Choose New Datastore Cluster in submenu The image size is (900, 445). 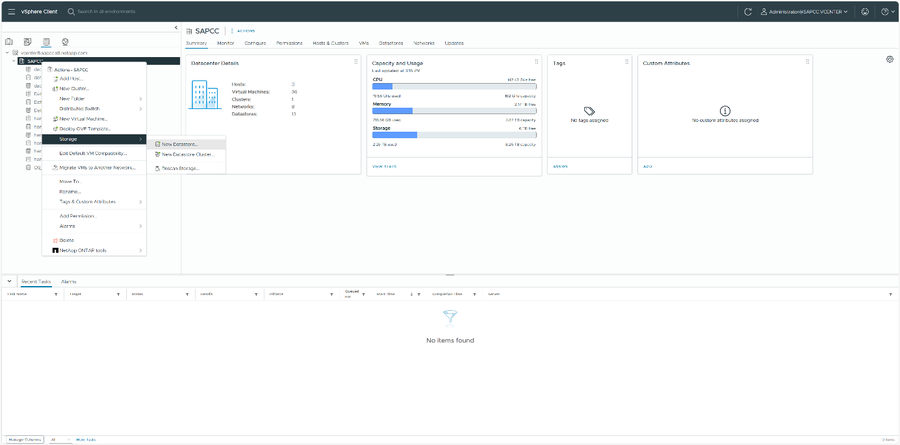coord(187,154)
